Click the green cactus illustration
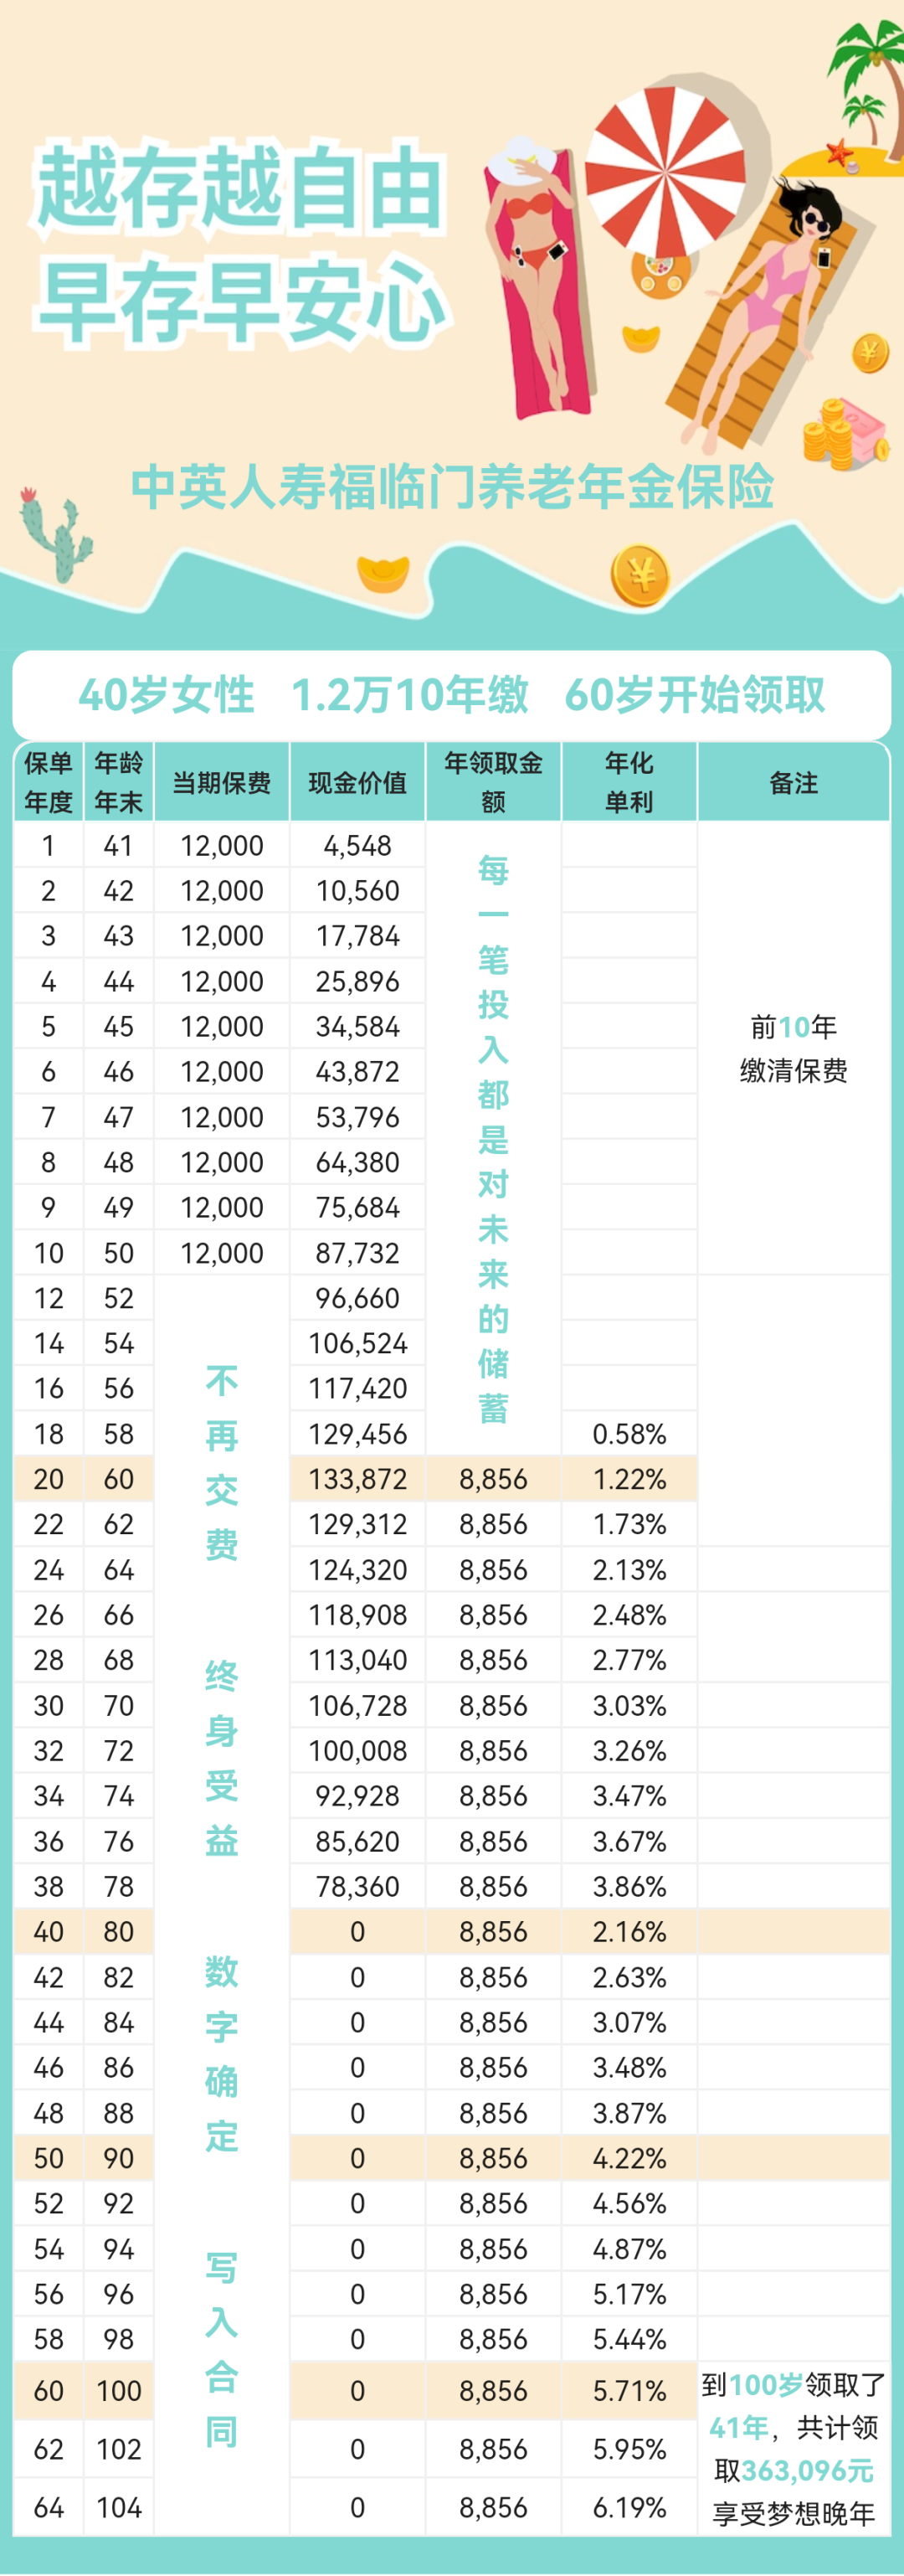This screenshot has width=904, height=2576. pos(55,534)
